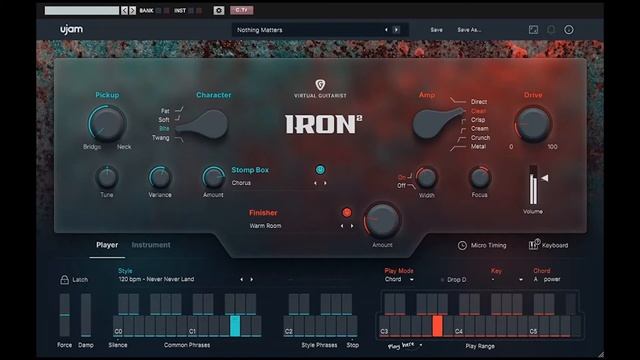Go to previous Style arrow
The width and height of the screenshot is (640, 360).
tap(242, 280)
